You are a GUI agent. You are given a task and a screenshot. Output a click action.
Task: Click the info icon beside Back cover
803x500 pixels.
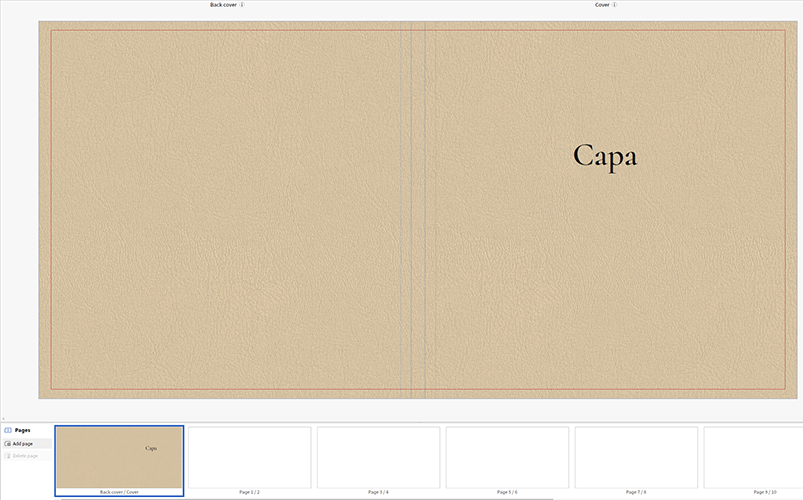click(242, 5)
